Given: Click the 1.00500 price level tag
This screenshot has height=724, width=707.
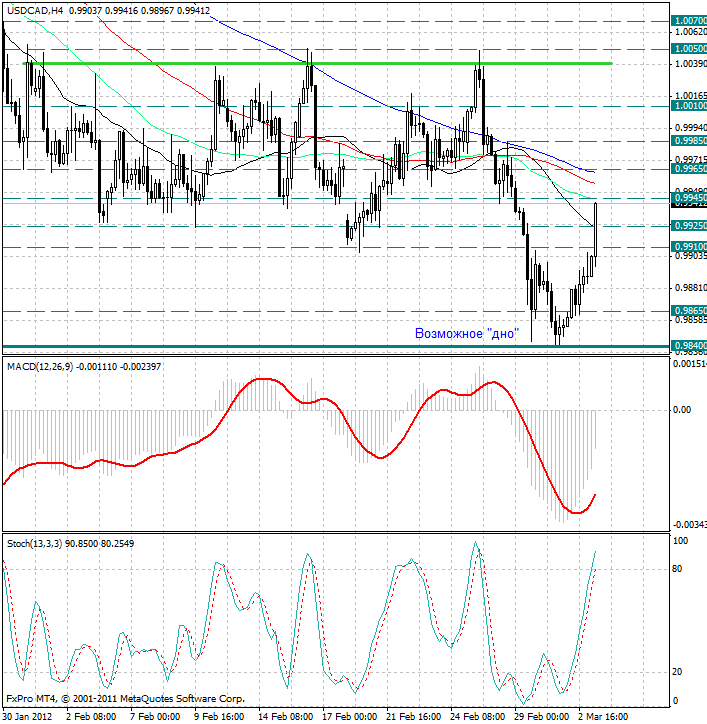Looking at the screenshot, I should [688, 48].
